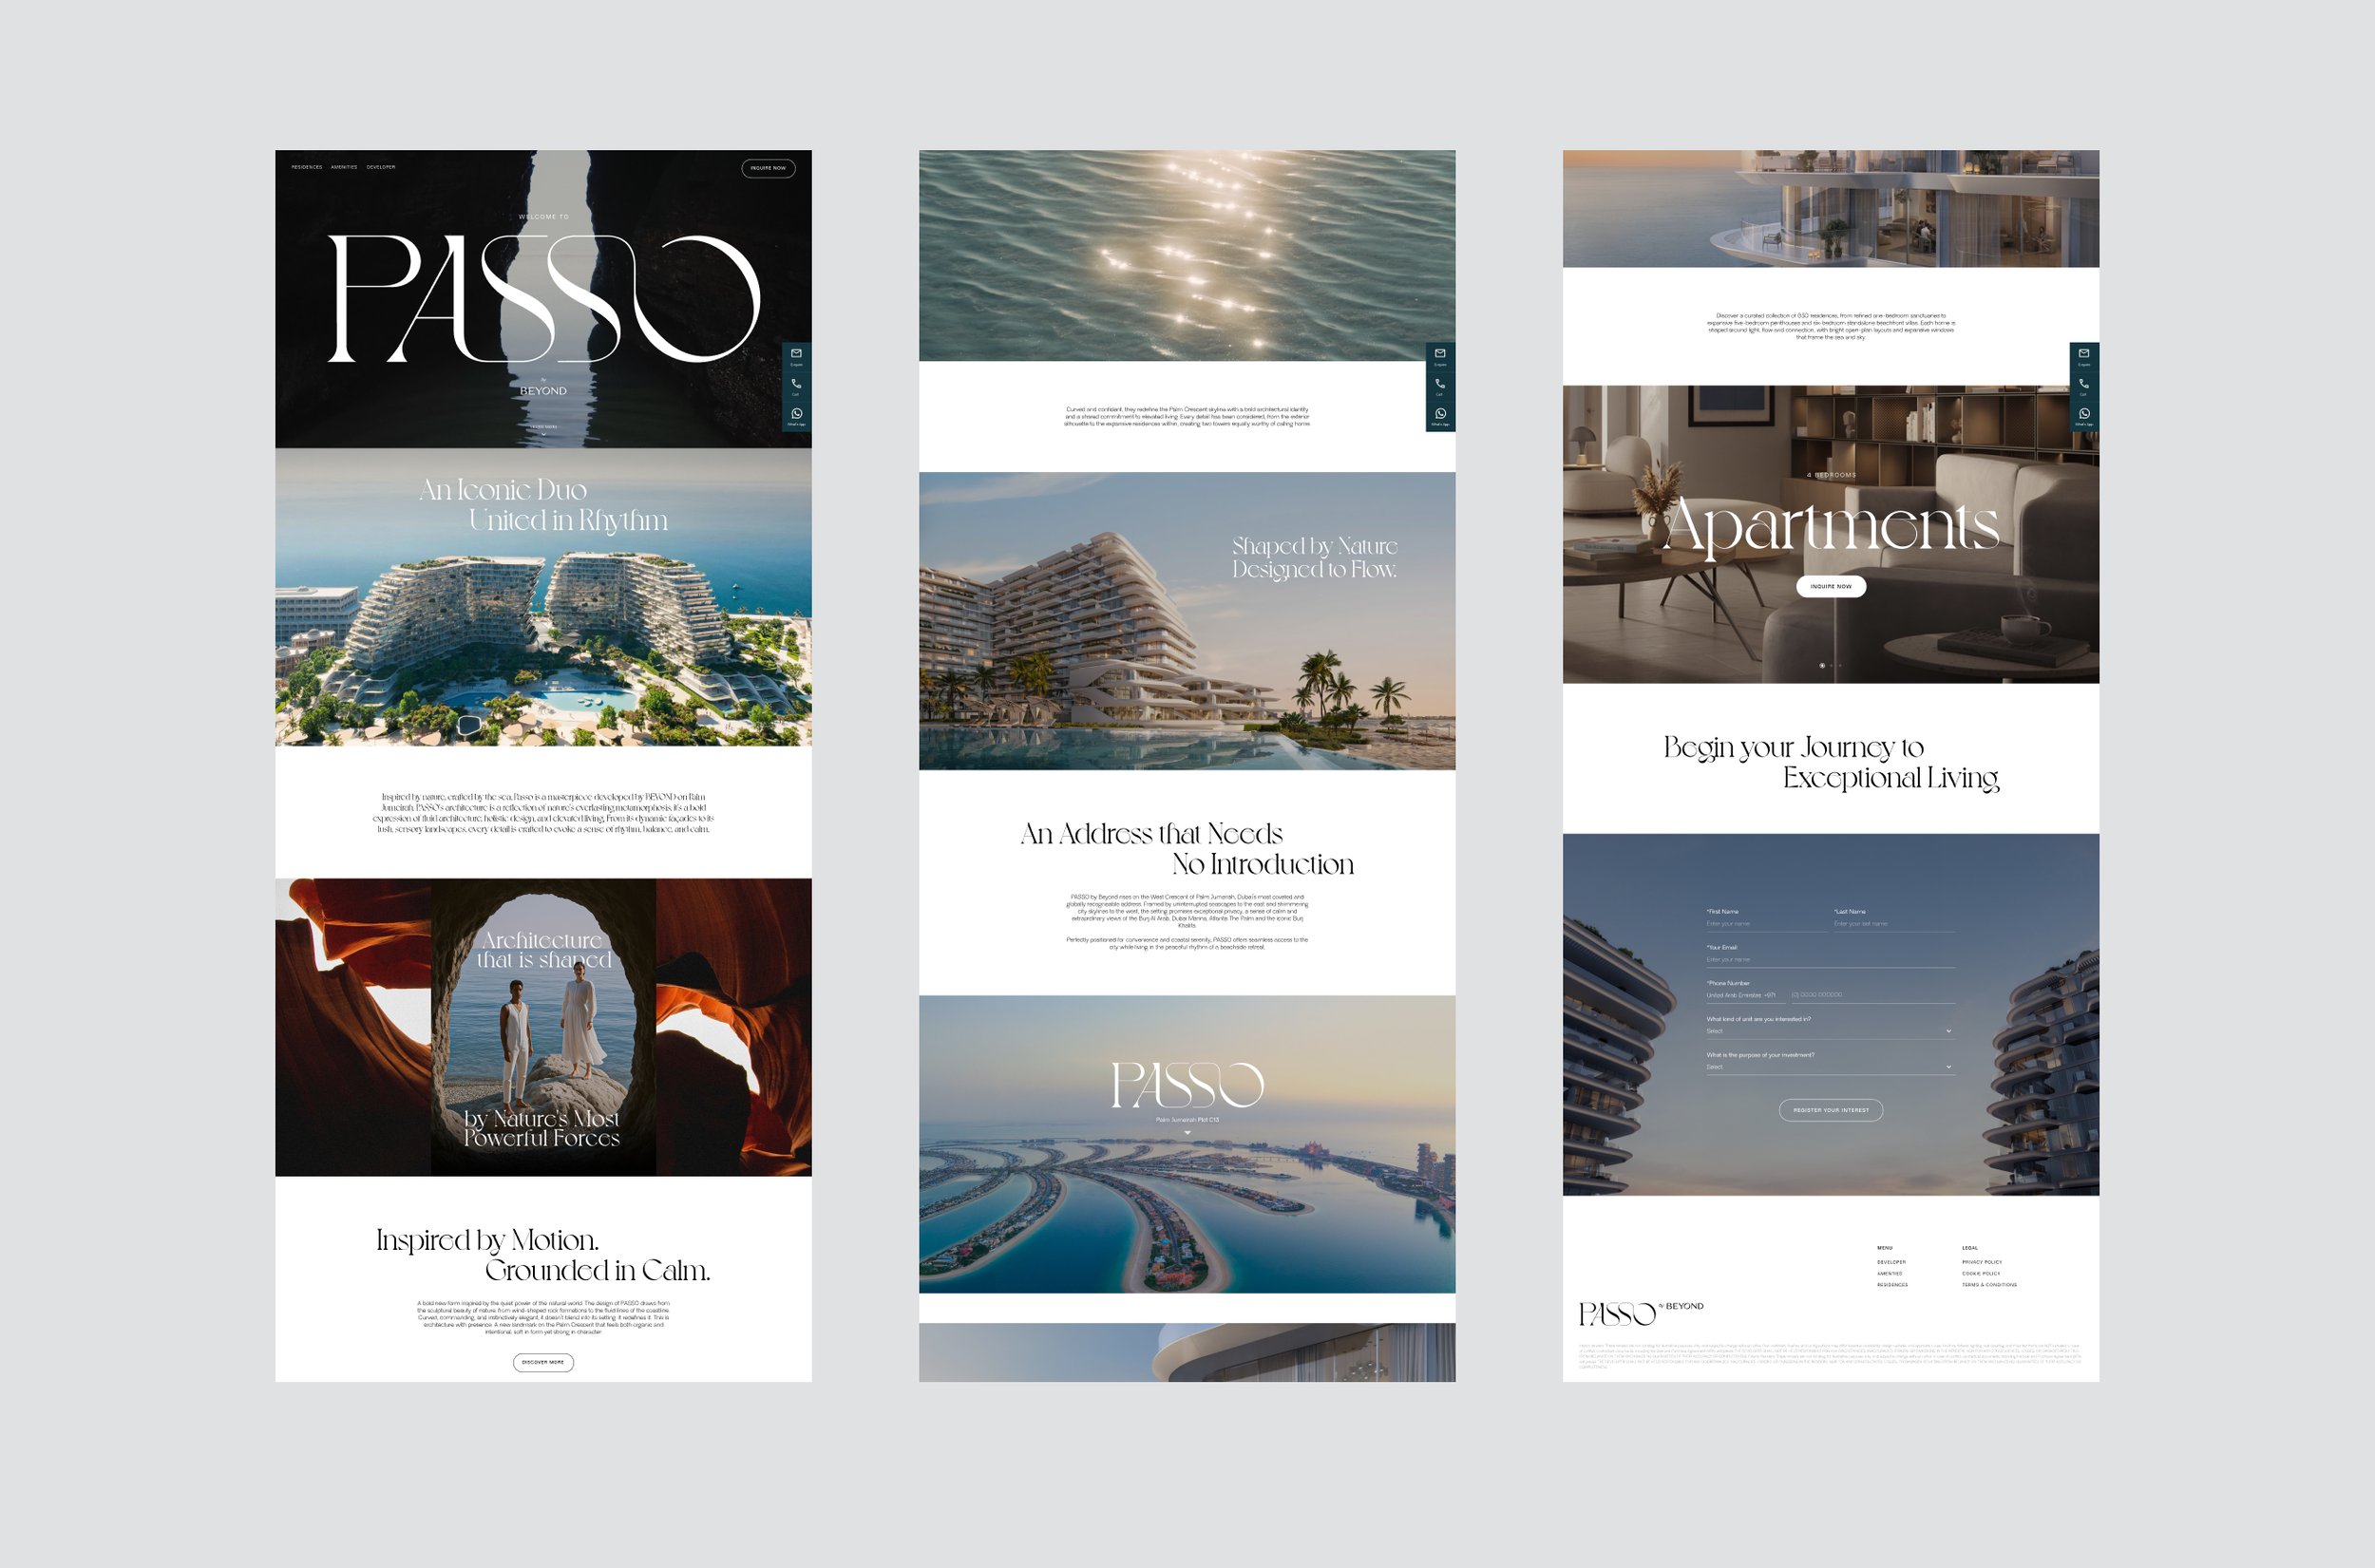Click the Inquire Now button in the header
This screenshot has height=1568, width=2375.
(768, 168)
